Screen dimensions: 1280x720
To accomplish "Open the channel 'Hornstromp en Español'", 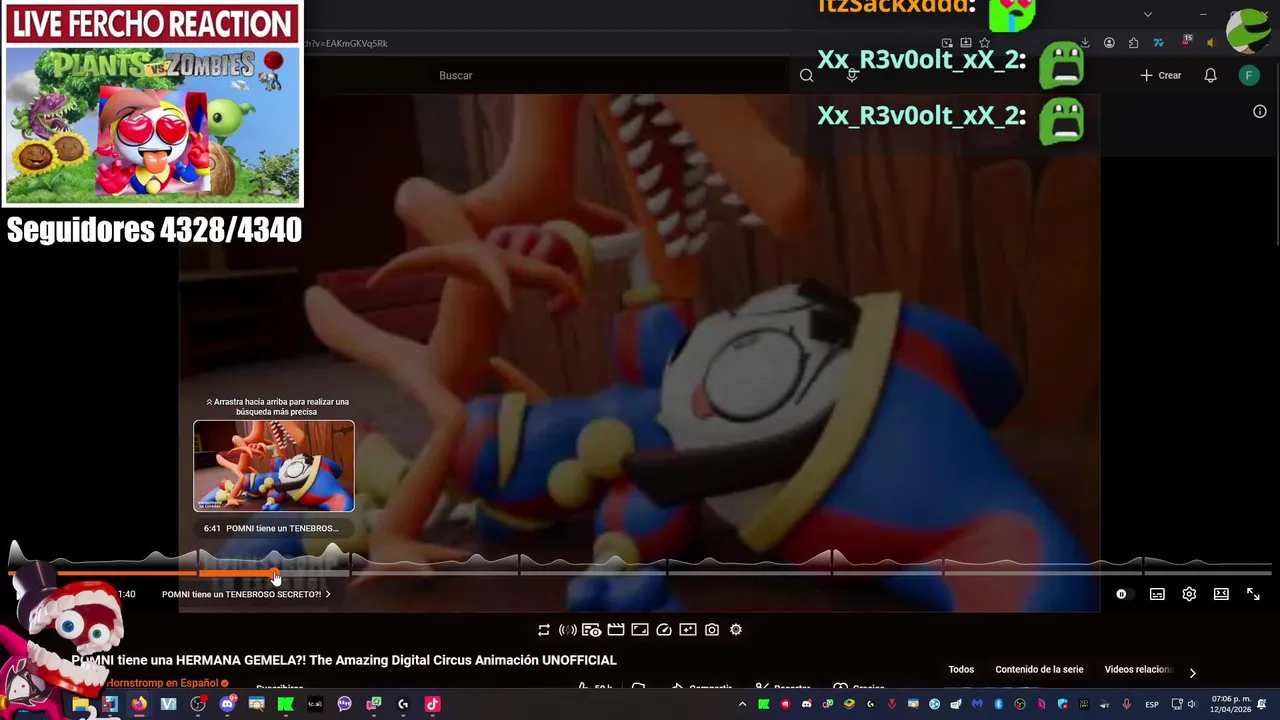I will [x=162, y=683].
